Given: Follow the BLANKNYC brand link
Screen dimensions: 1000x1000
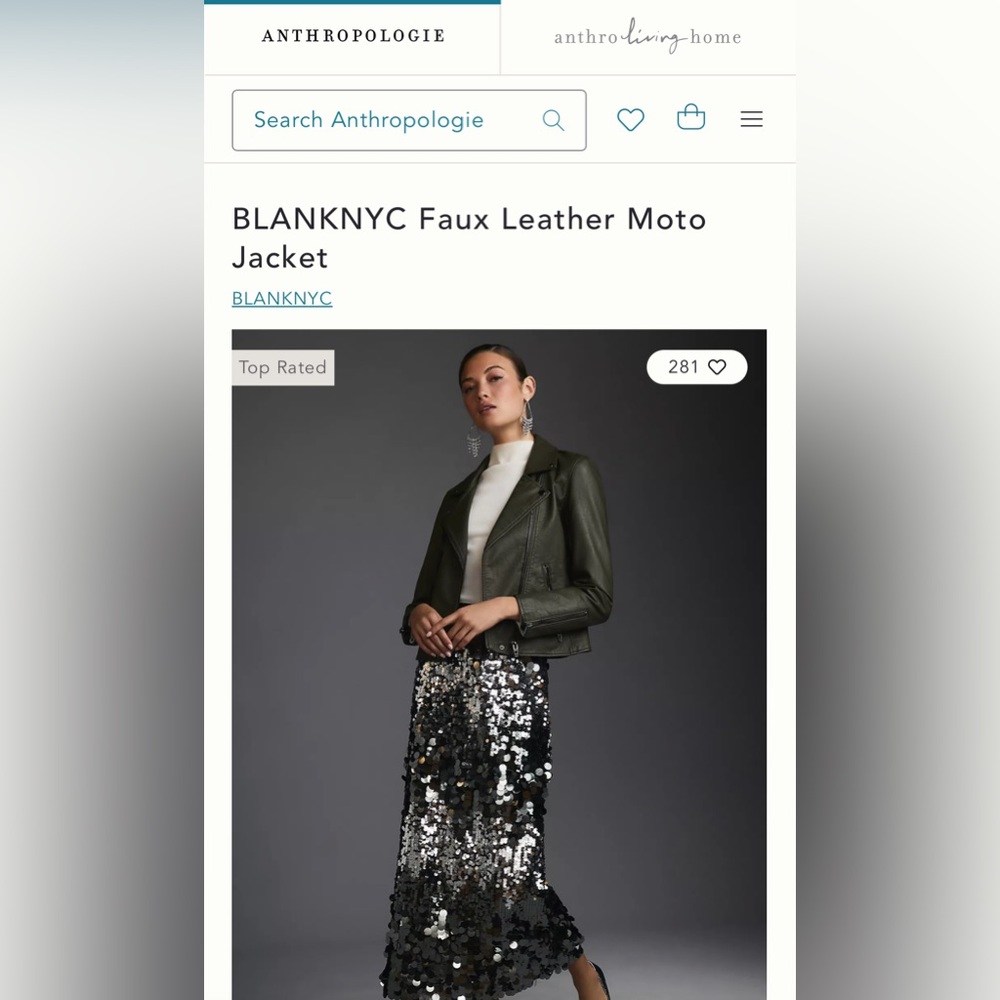Looking at the screenshot, I should click(x=282, y=298).
